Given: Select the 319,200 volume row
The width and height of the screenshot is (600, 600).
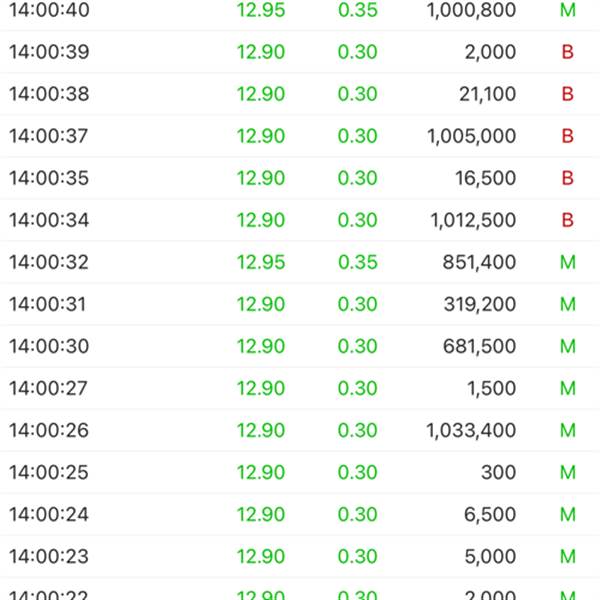Looking at the screenshot, I should [x=300, y=304].
